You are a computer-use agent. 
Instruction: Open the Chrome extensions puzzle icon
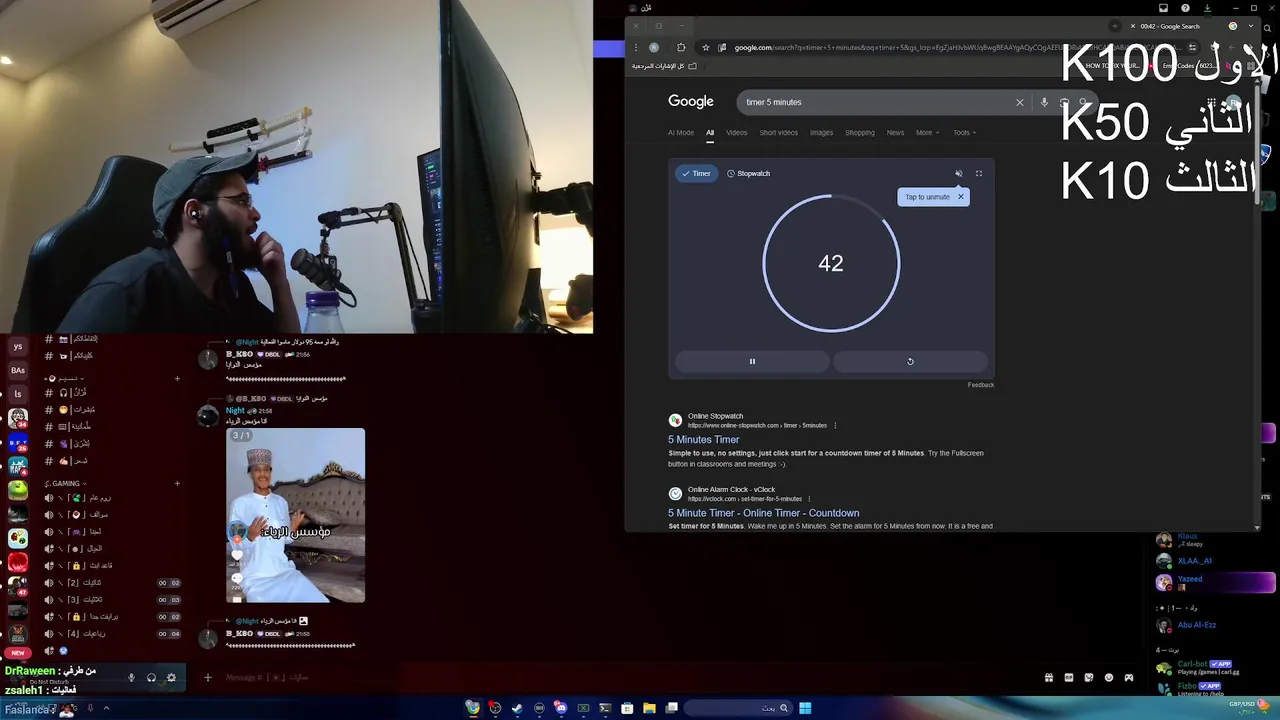(681, 47)
